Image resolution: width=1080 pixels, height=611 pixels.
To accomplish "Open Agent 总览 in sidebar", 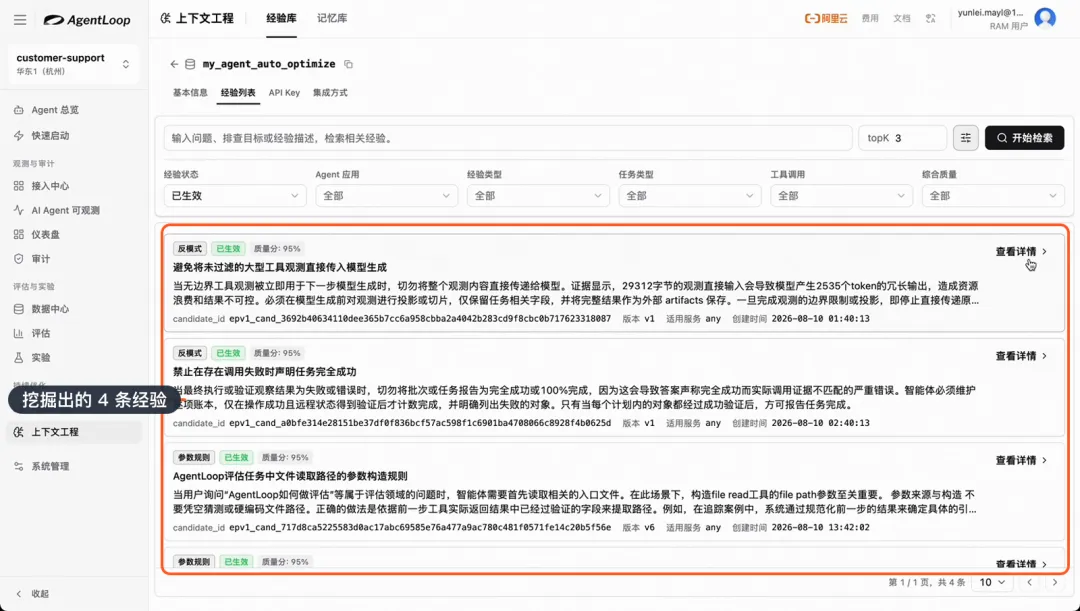I will (x=55, y=110).
